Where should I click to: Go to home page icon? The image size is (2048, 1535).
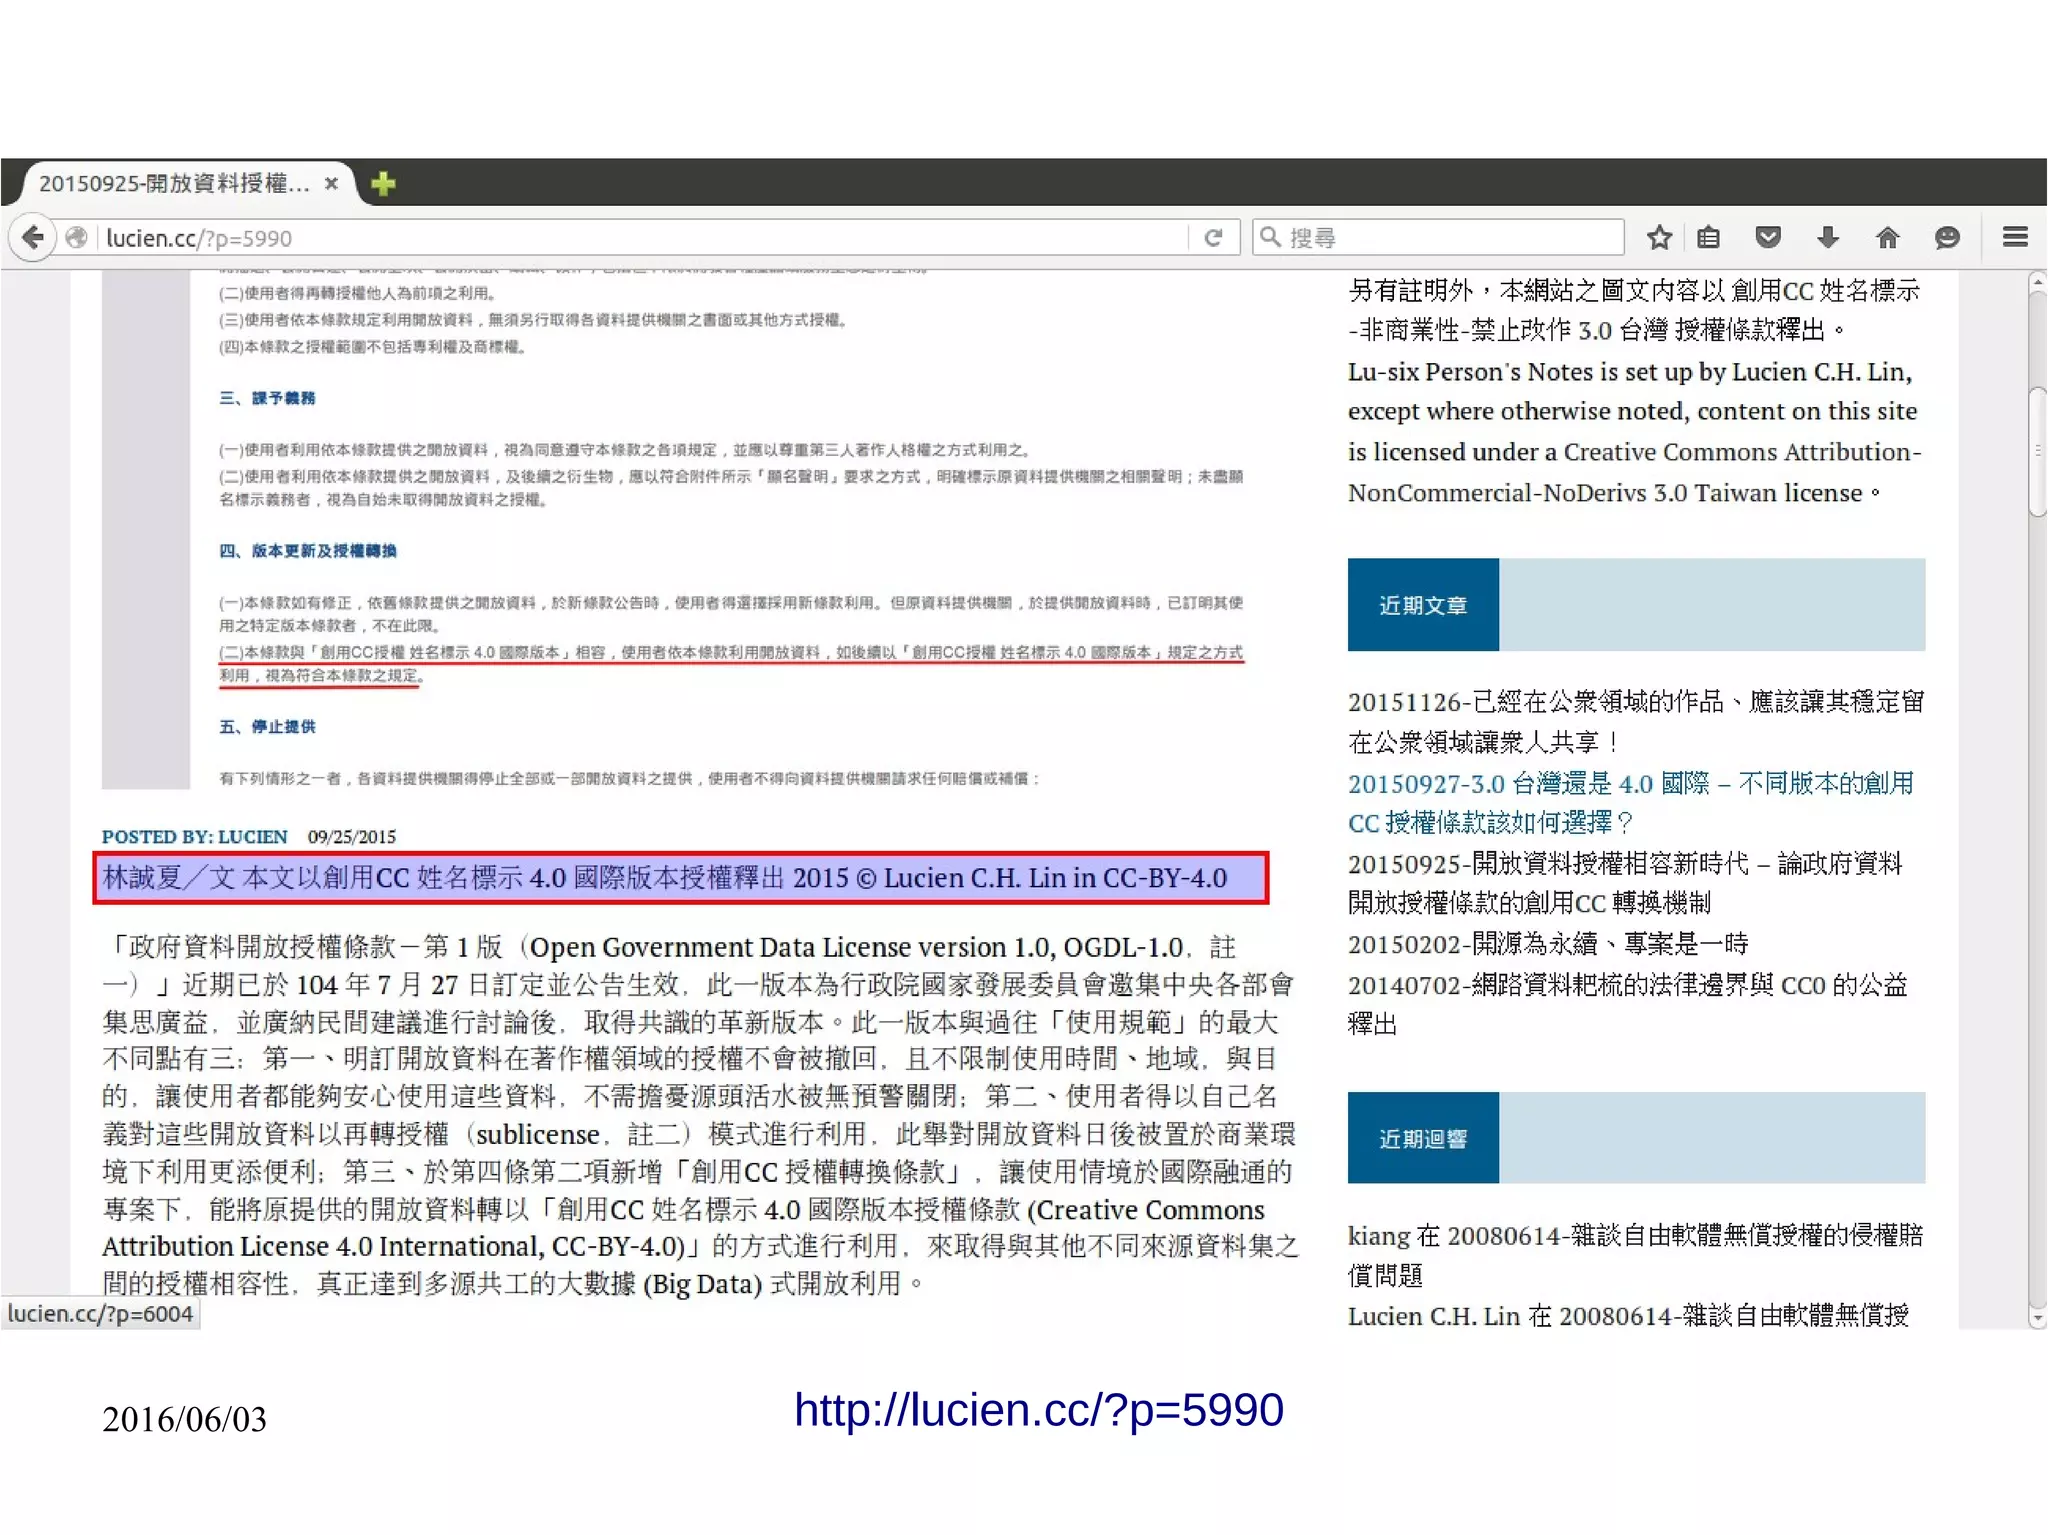pyautogui.click(x=1887, y=238)
